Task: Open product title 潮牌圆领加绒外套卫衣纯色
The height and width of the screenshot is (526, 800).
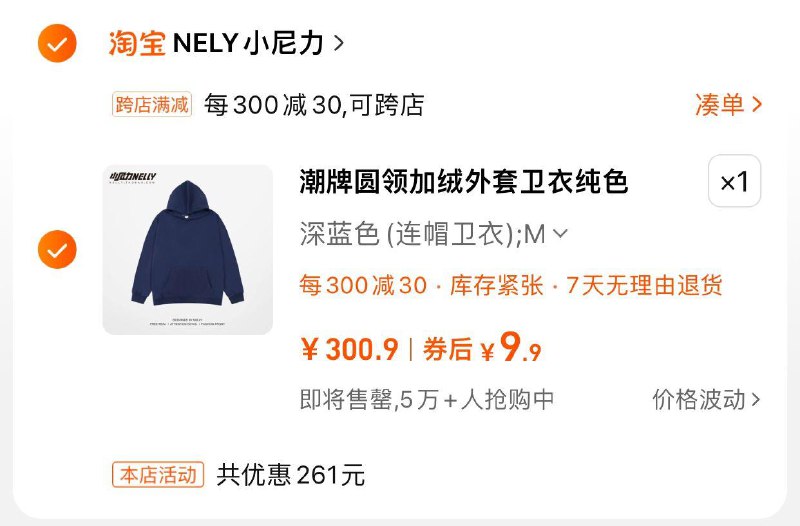Action: pos(463,182)
